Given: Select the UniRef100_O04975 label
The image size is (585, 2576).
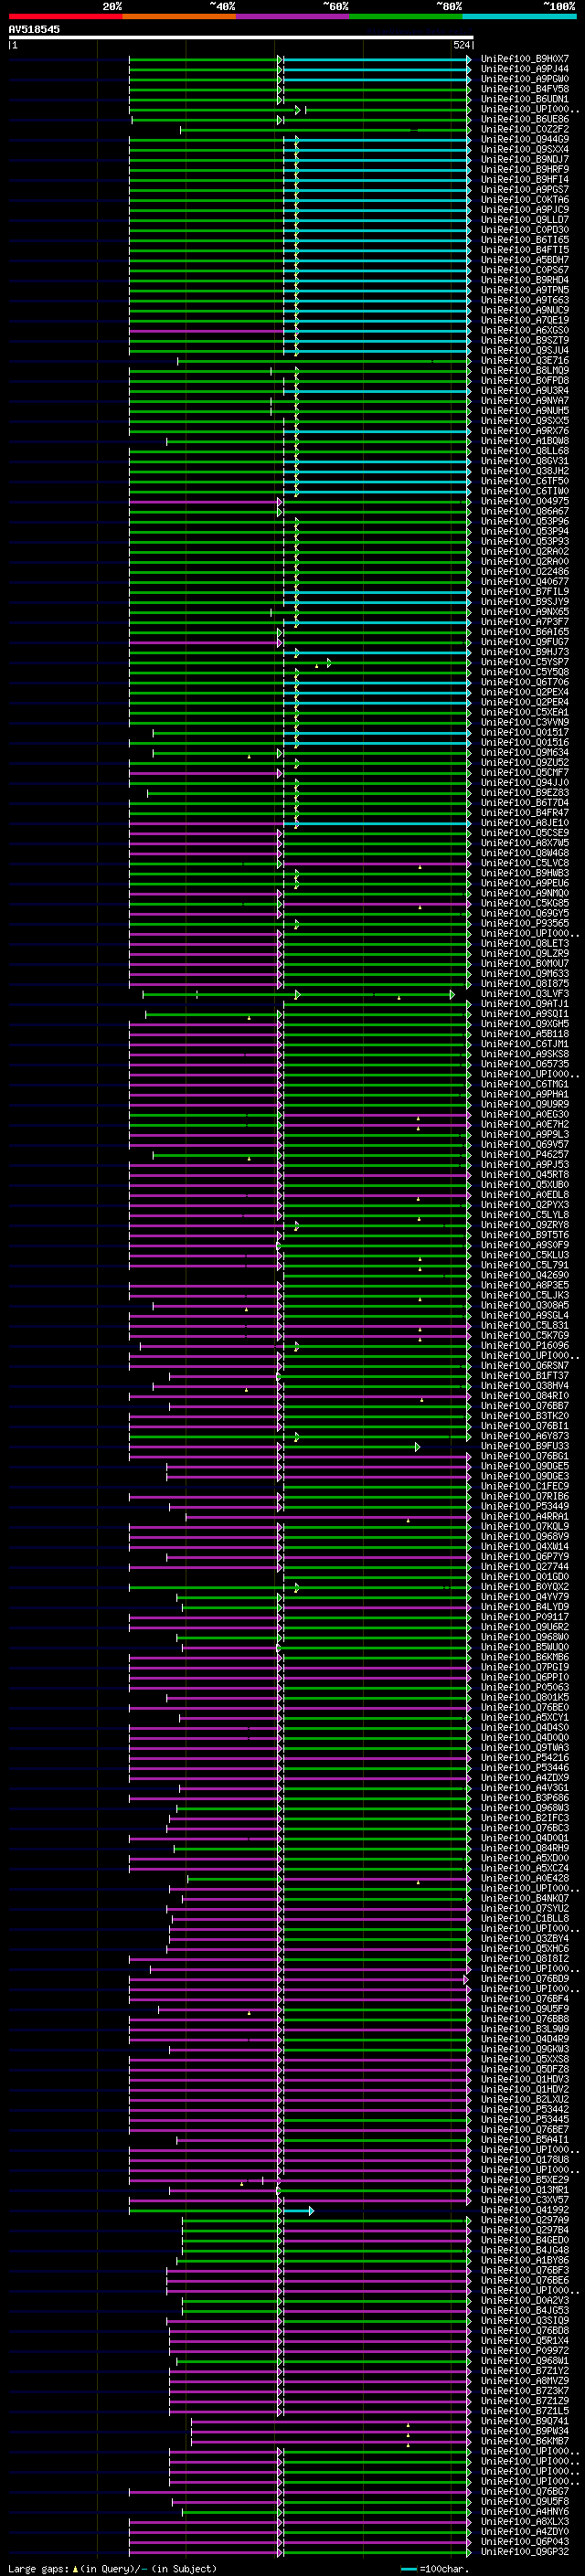Looking at the screenshot, I should [525, 501].
